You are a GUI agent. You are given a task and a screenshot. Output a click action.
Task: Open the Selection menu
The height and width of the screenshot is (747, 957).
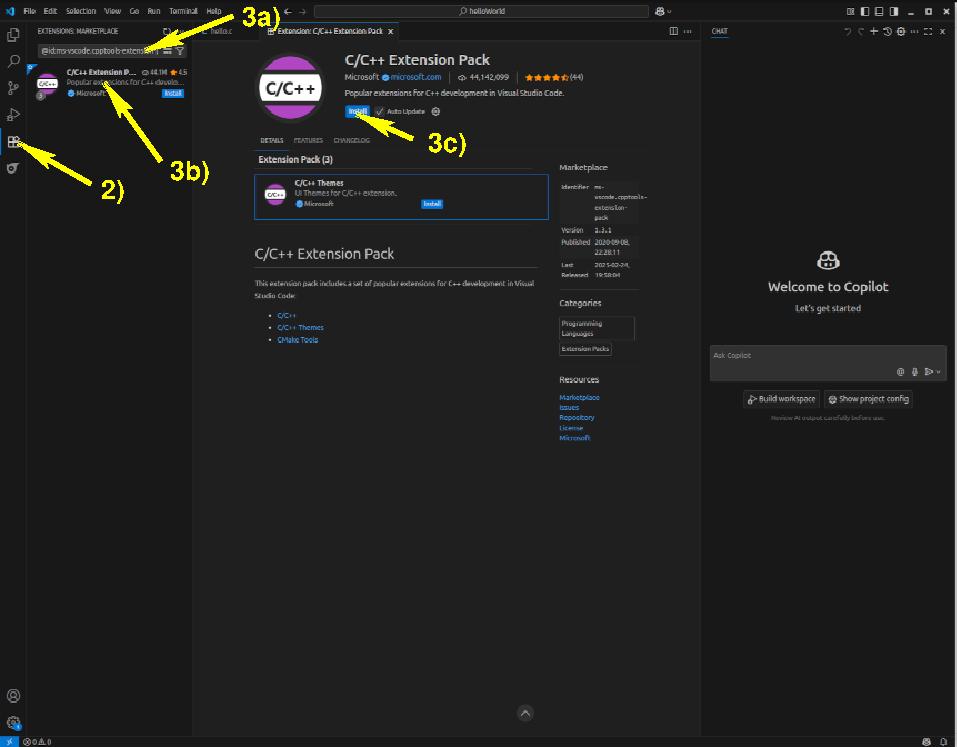(x=81, y=11)
